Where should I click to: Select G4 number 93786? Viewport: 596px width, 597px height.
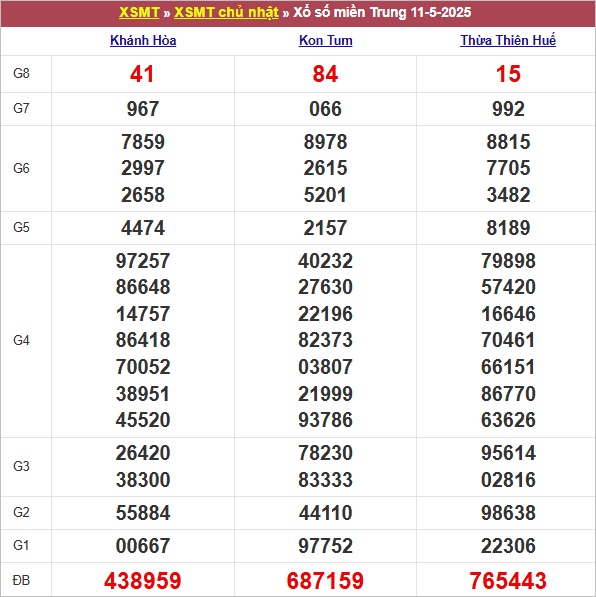(x=325, y=420)
